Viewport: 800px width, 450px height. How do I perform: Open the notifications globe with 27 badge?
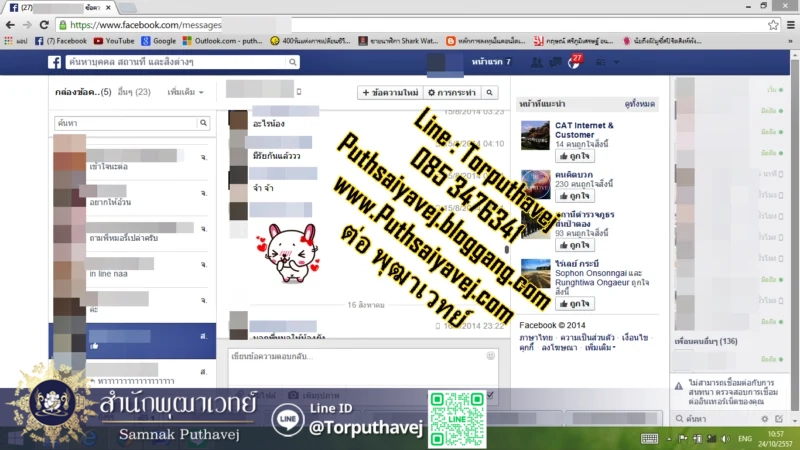[574, 62]
